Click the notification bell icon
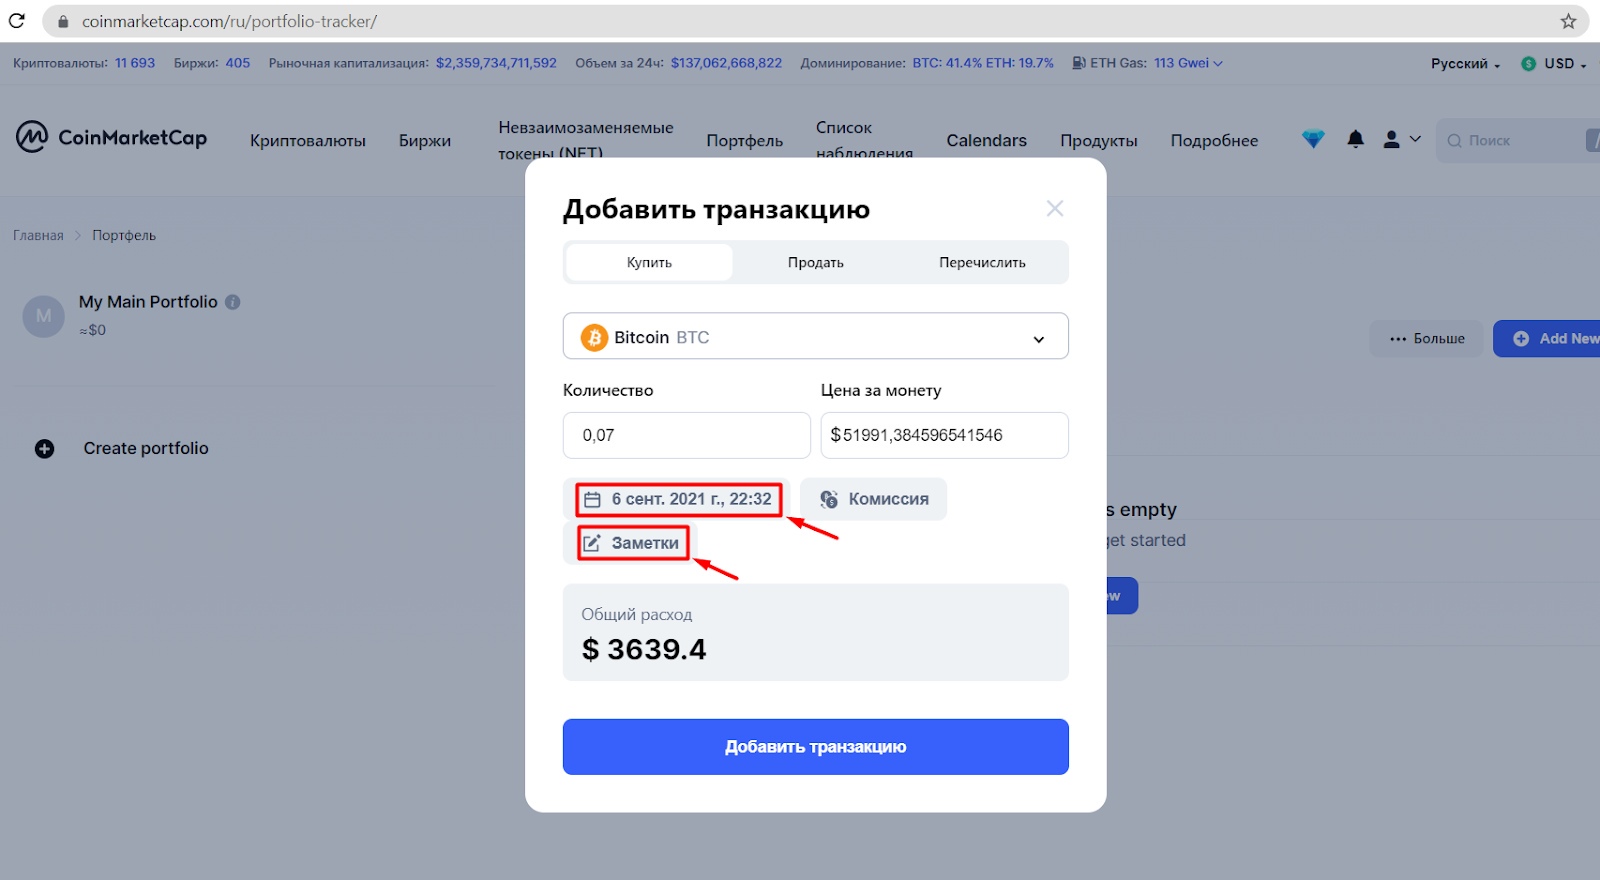1600x880 pixels. pos(1355,139)
